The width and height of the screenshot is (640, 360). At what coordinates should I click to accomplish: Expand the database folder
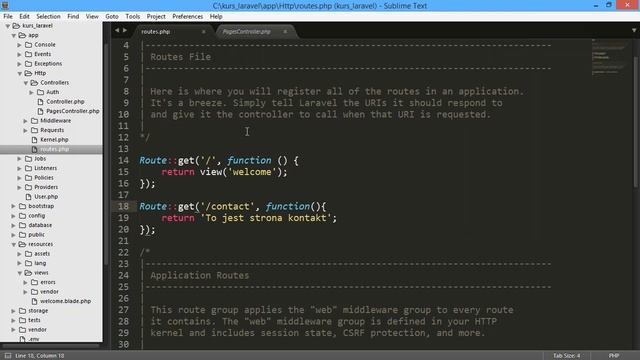click(x=14, y=225)
